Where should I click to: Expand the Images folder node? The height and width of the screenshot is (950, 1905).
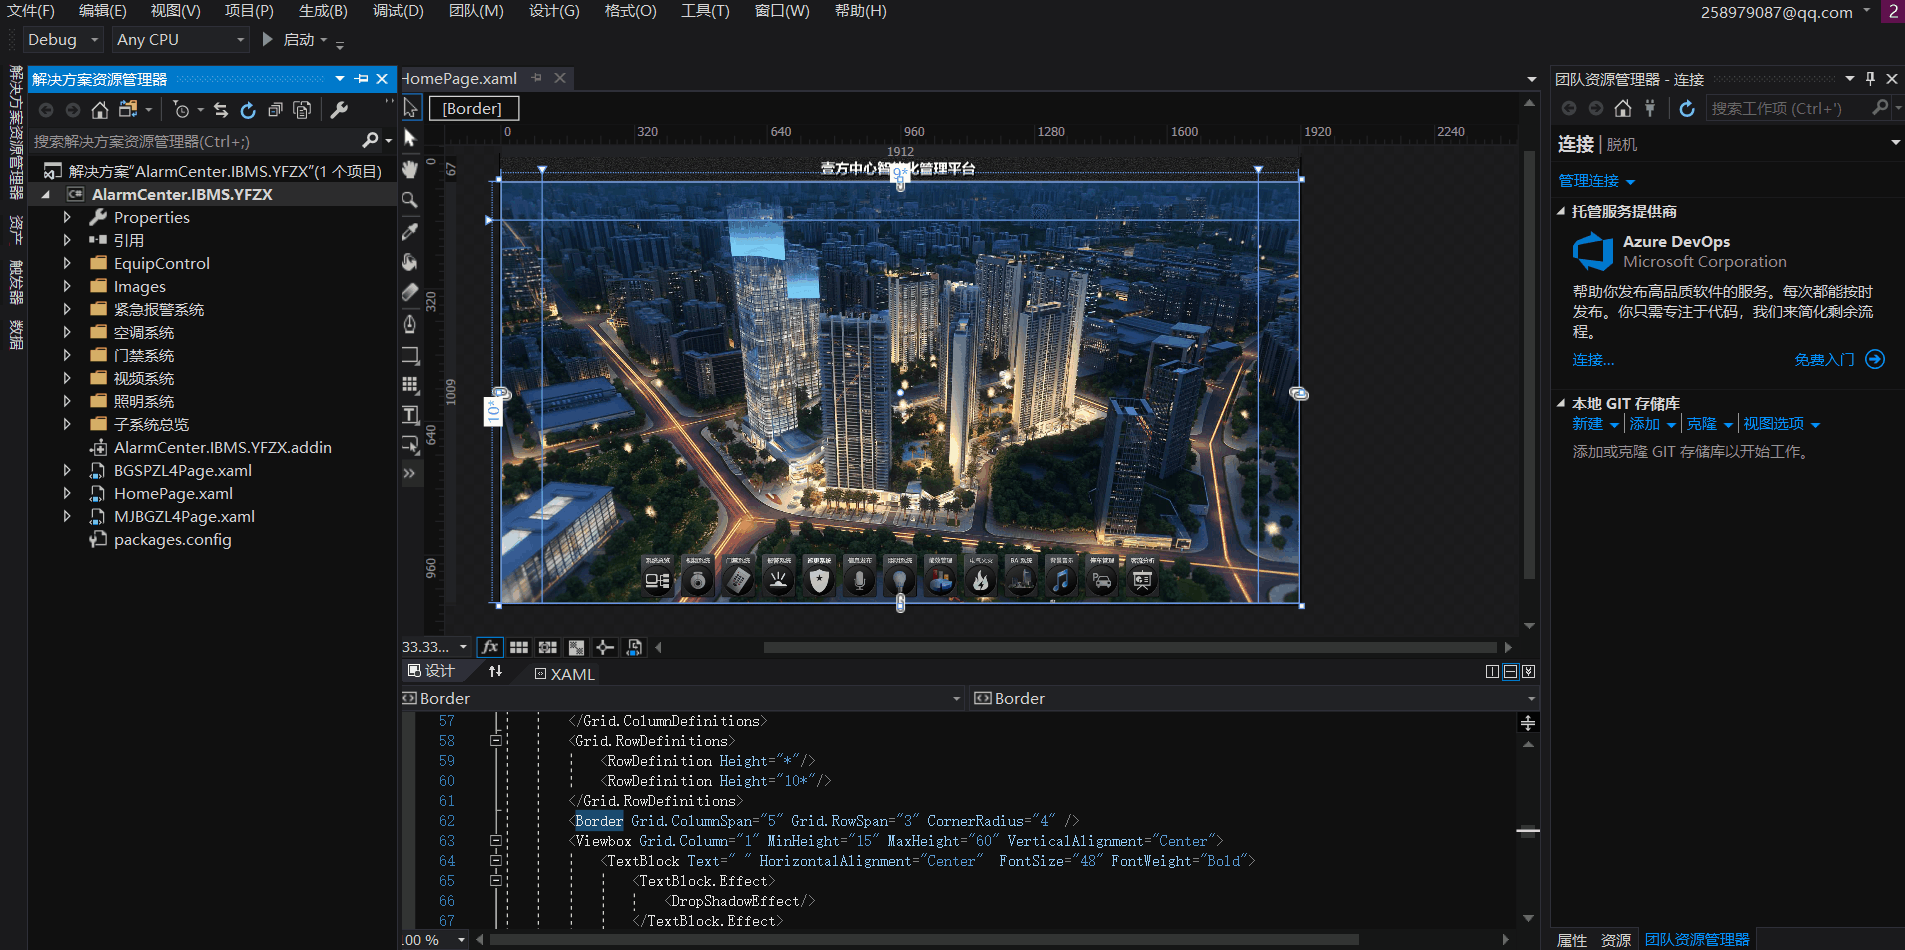coord(67,286)
